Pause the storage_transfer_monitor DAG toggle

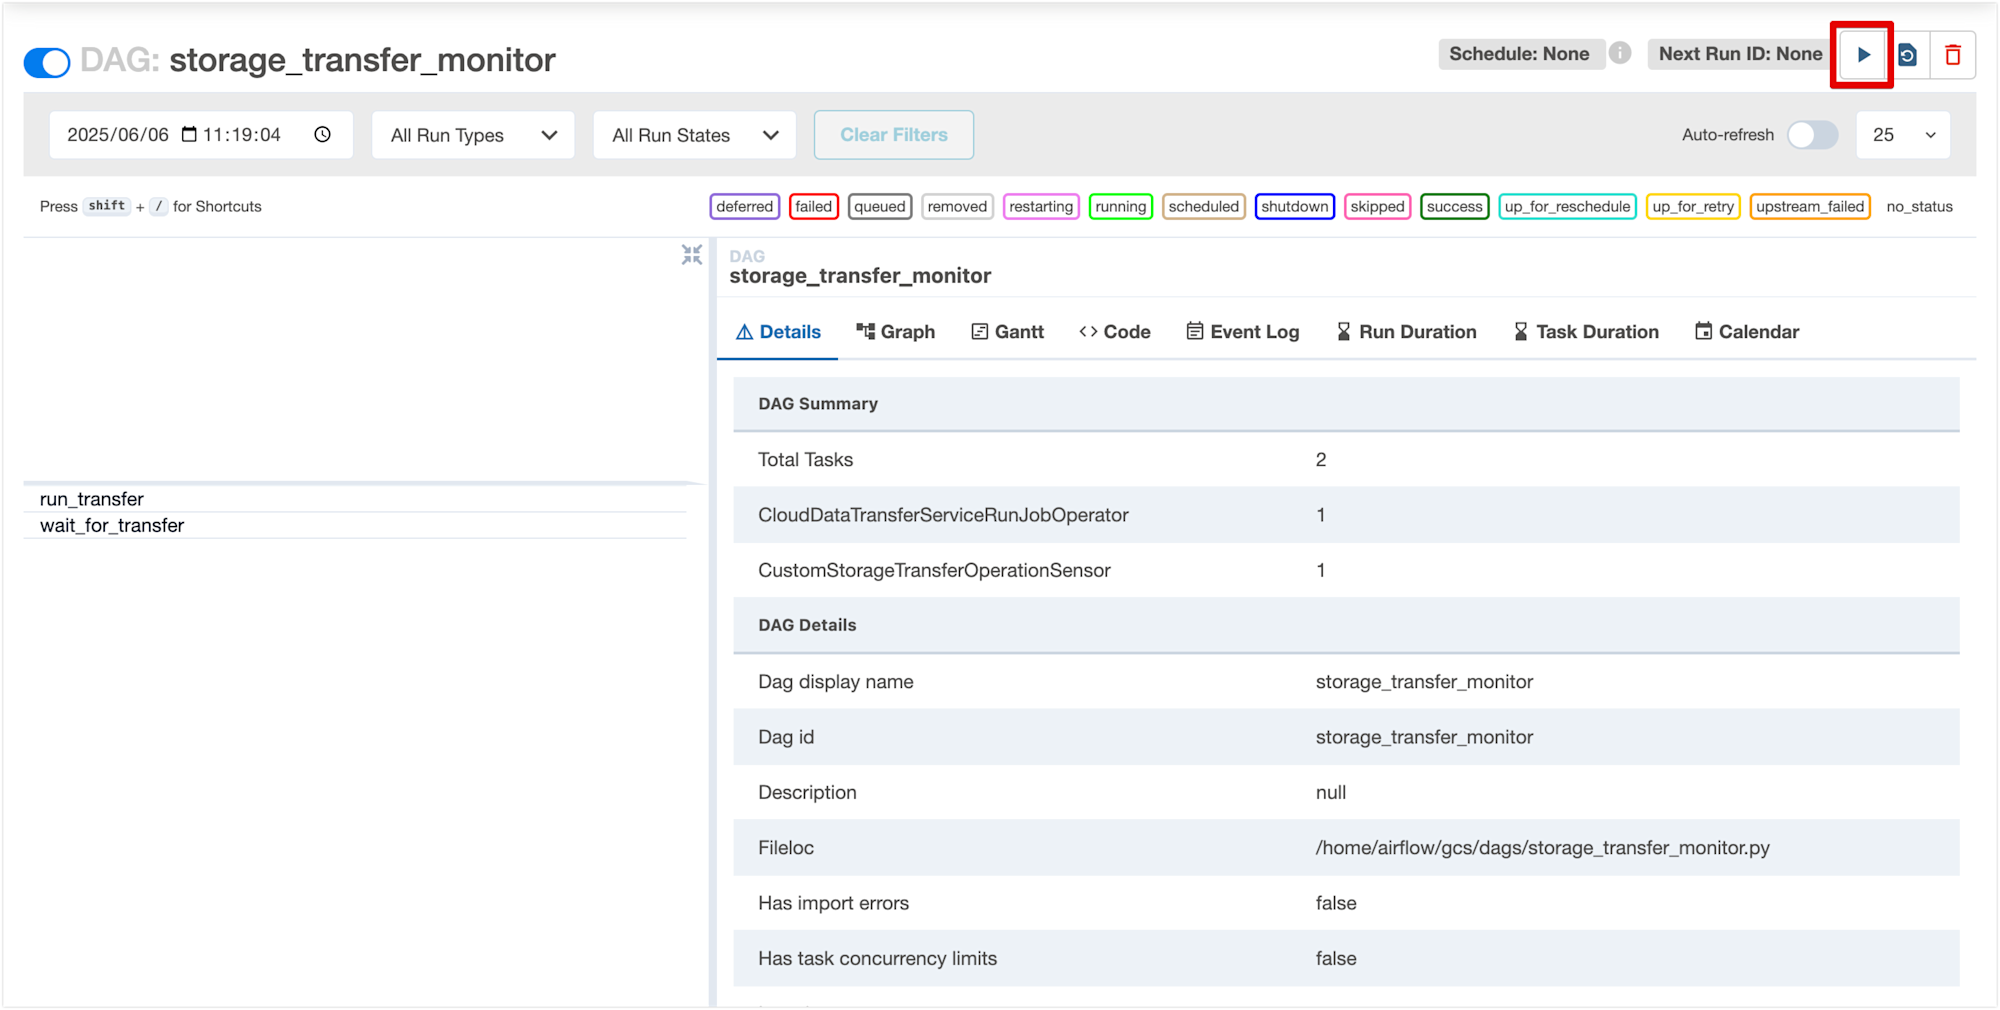tap(47, 62)
